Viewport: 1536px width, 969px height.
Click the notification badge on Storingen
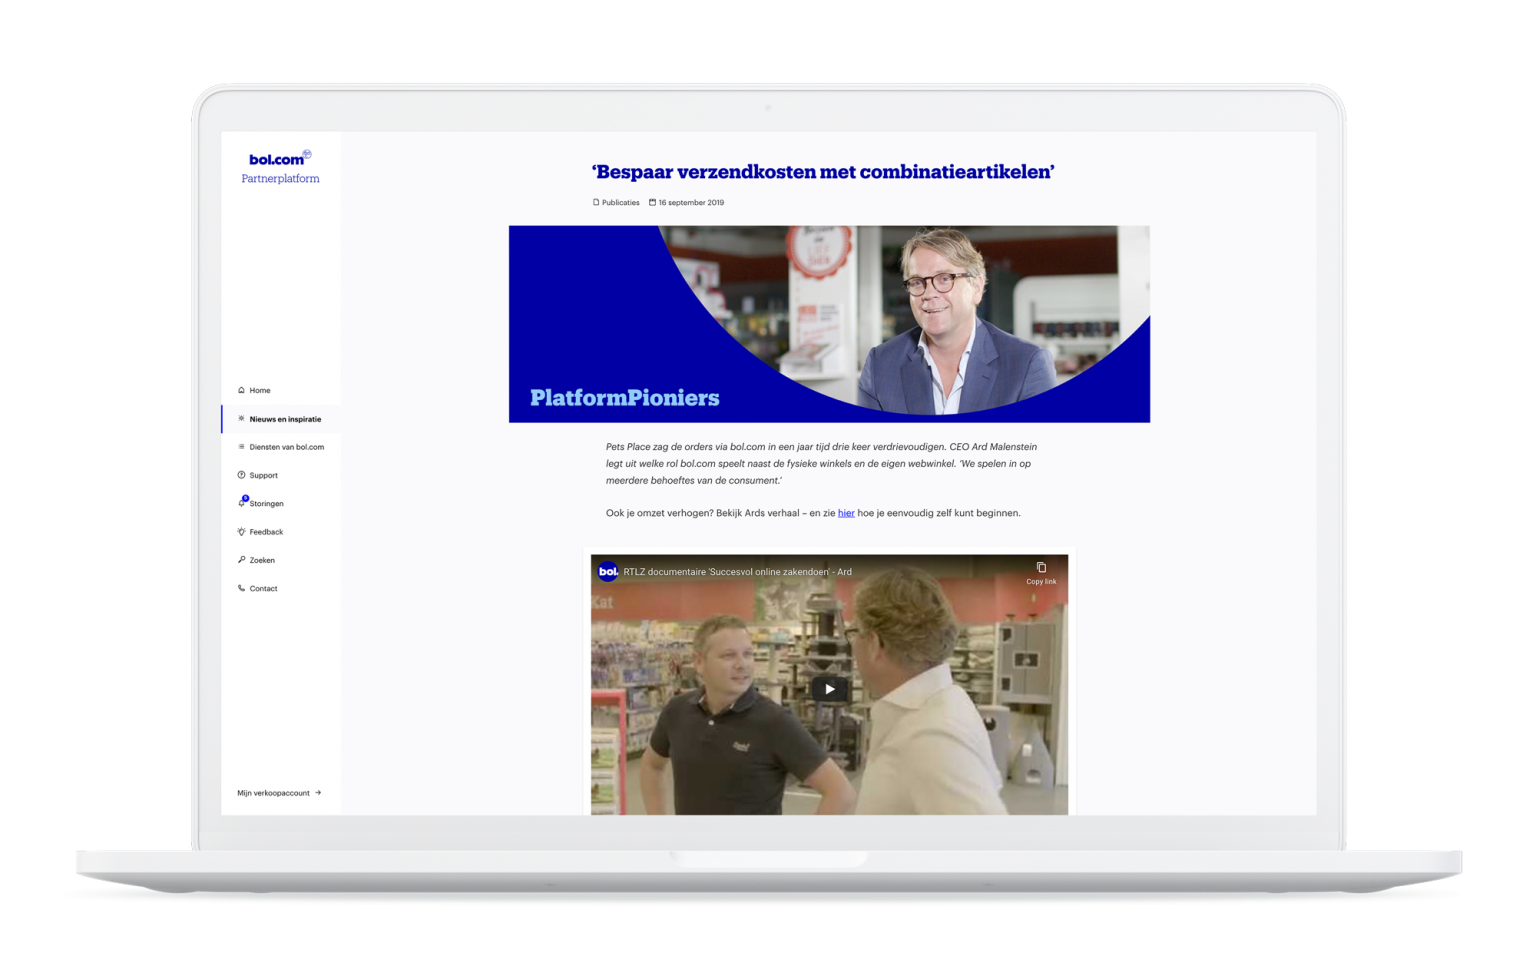click(245, 497)
